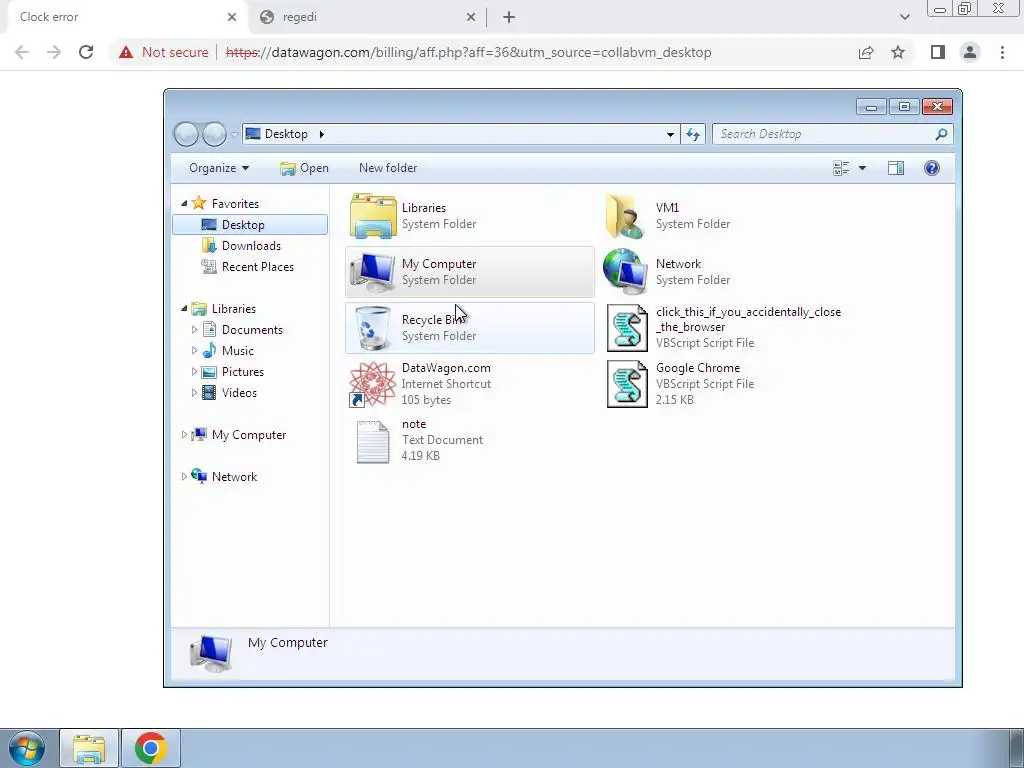The image size is (1024, 768).
Task: Open the Windows Start orb
Action: pos(27,748)
